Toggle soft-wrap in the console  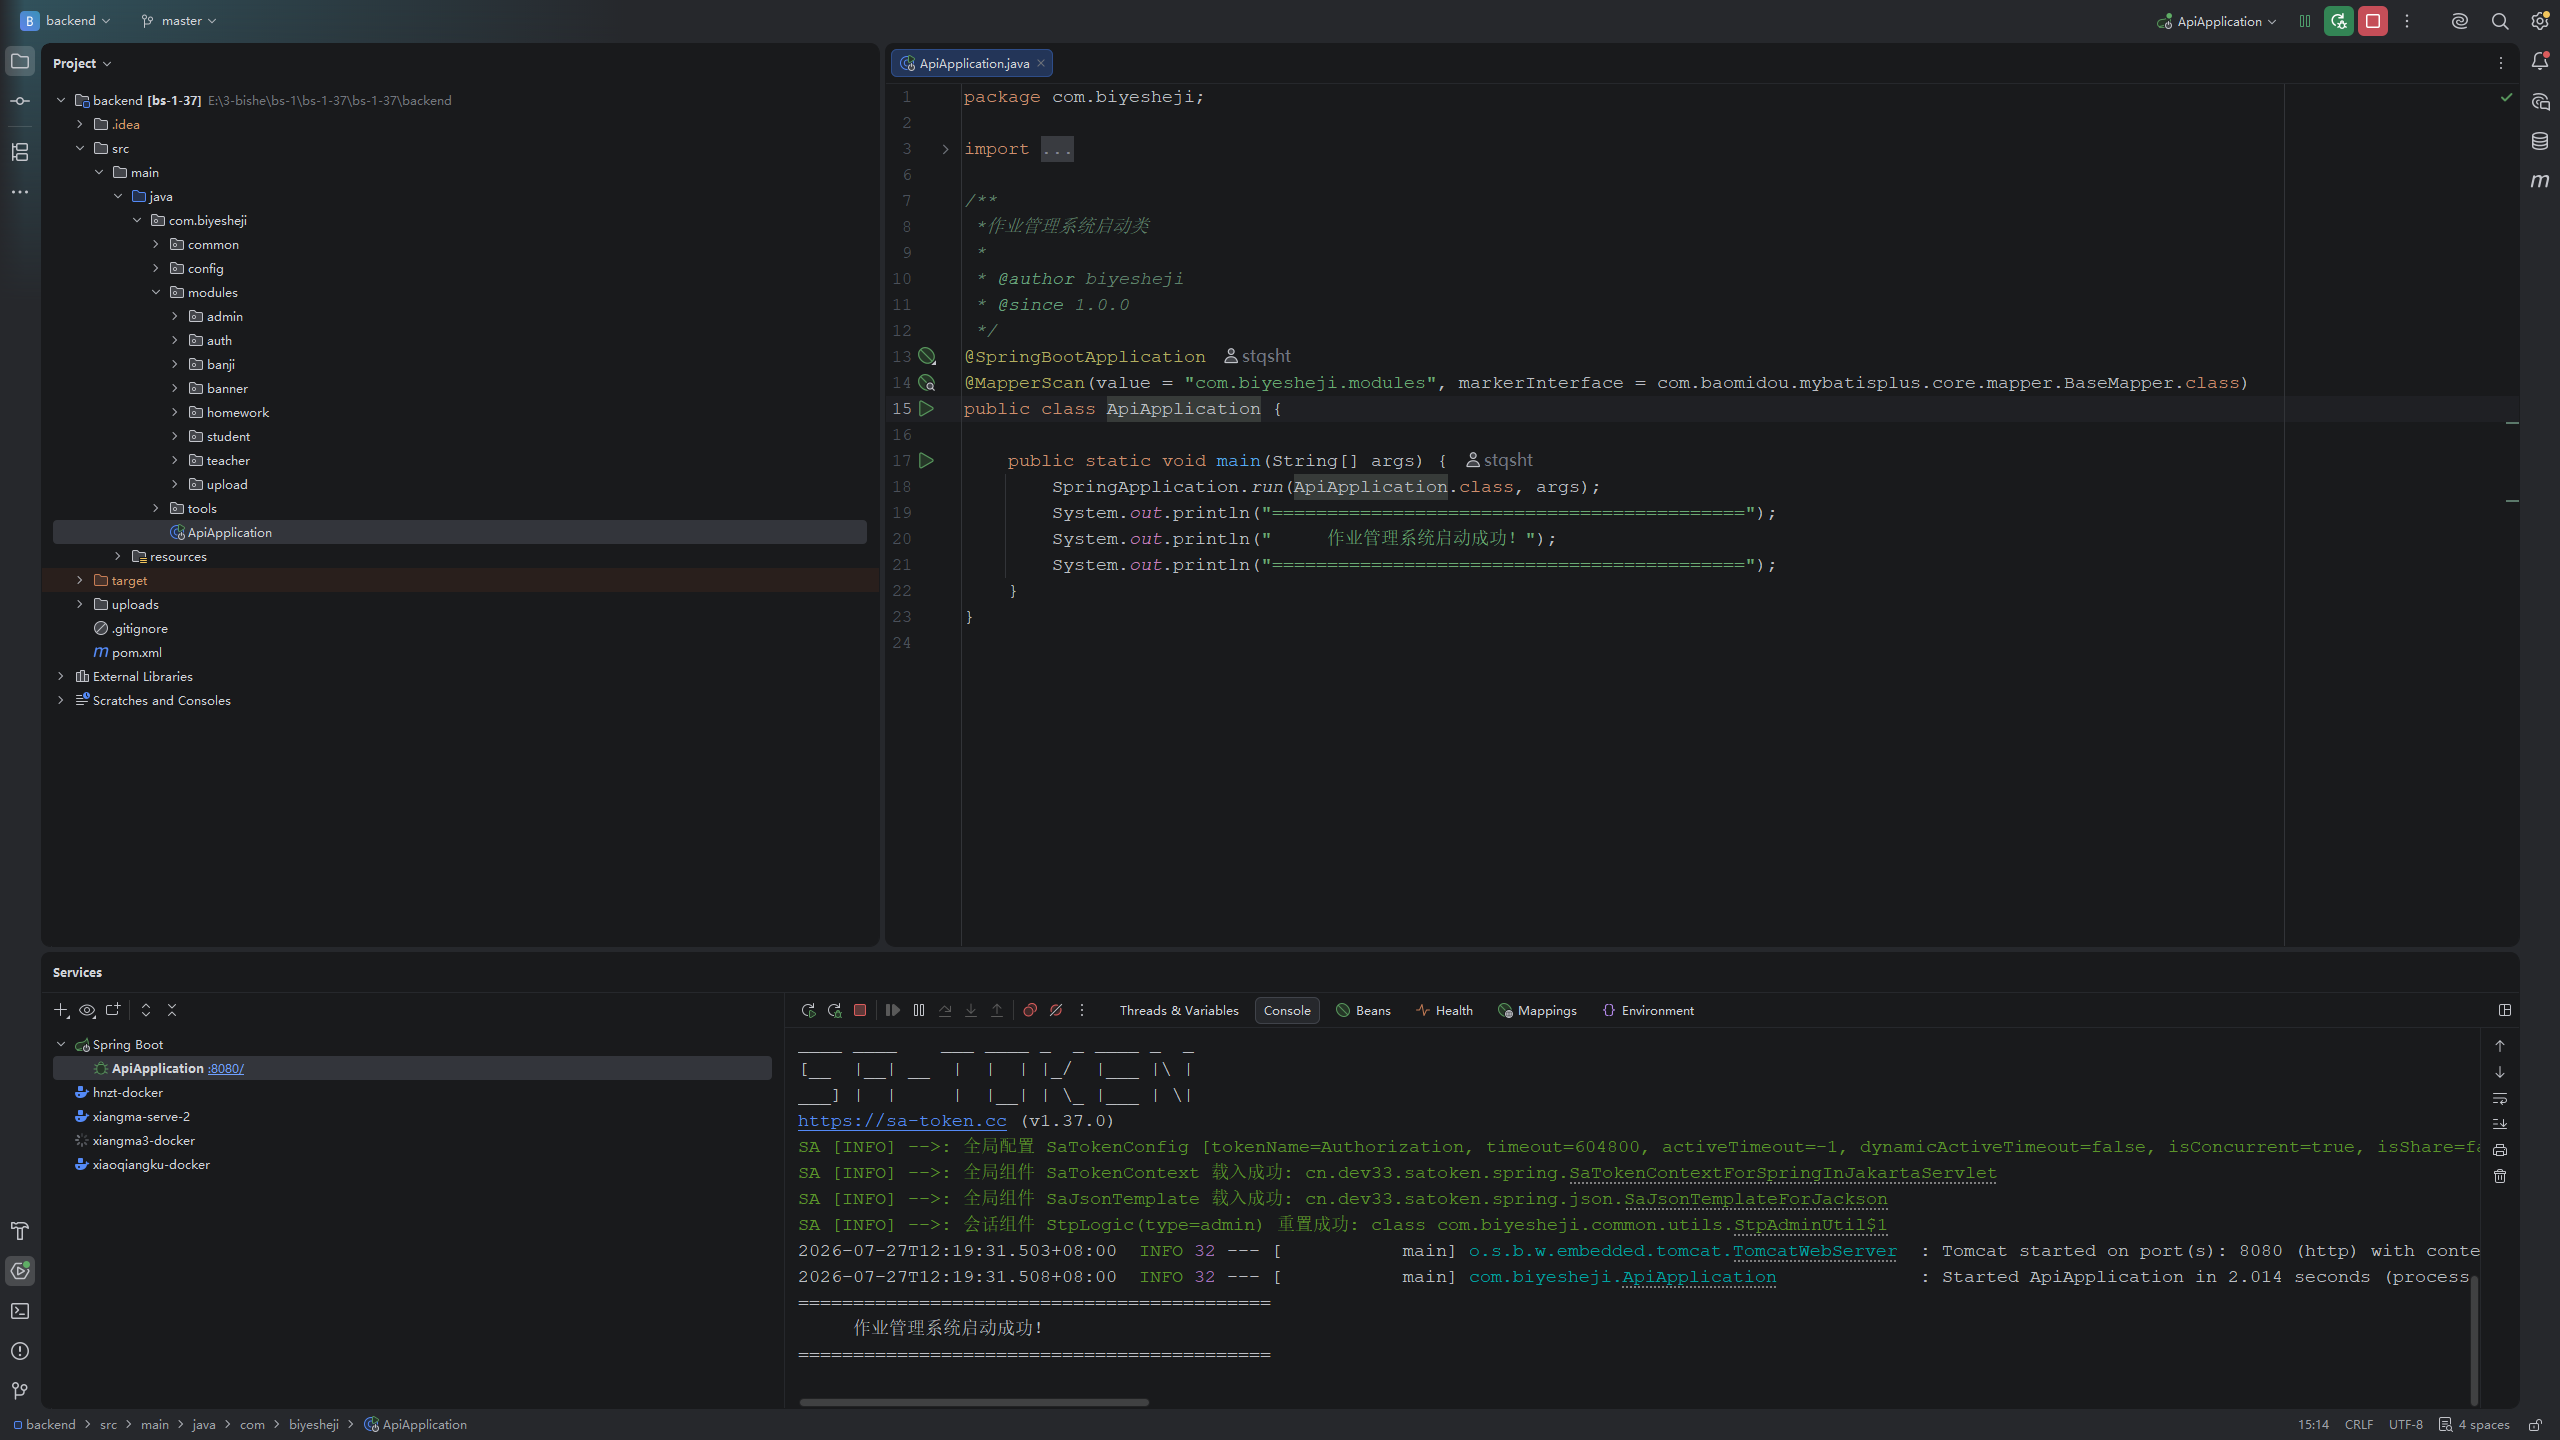pyautogui.click(x=2500, y=1098)
